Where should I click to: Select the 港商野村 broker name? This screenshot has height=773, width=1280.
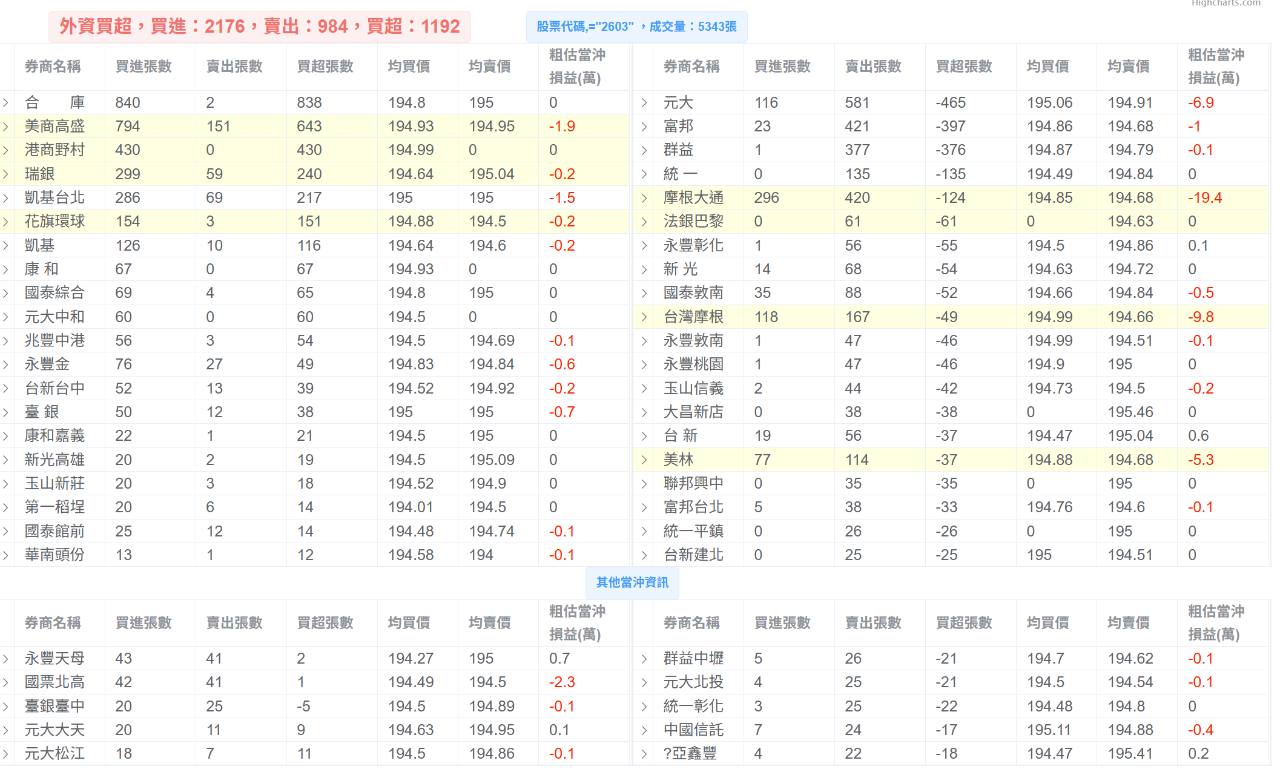[x=54, y=150]
